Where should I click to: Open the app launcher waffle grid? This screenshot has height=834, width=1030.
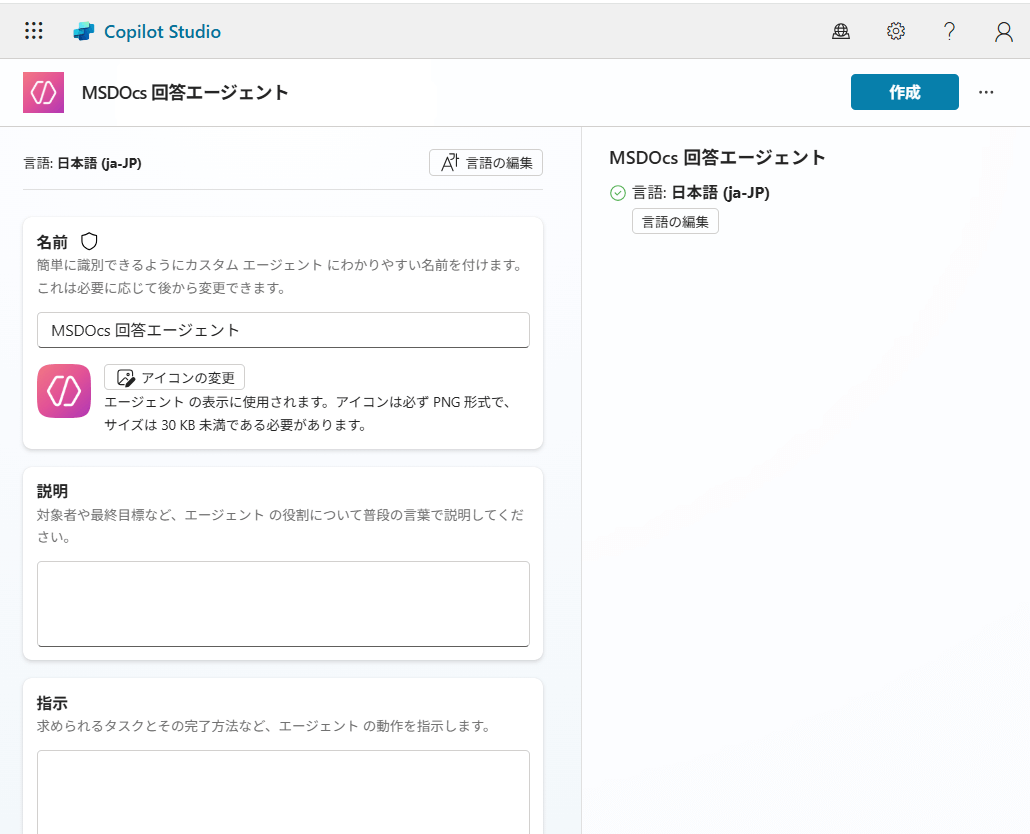34,31
